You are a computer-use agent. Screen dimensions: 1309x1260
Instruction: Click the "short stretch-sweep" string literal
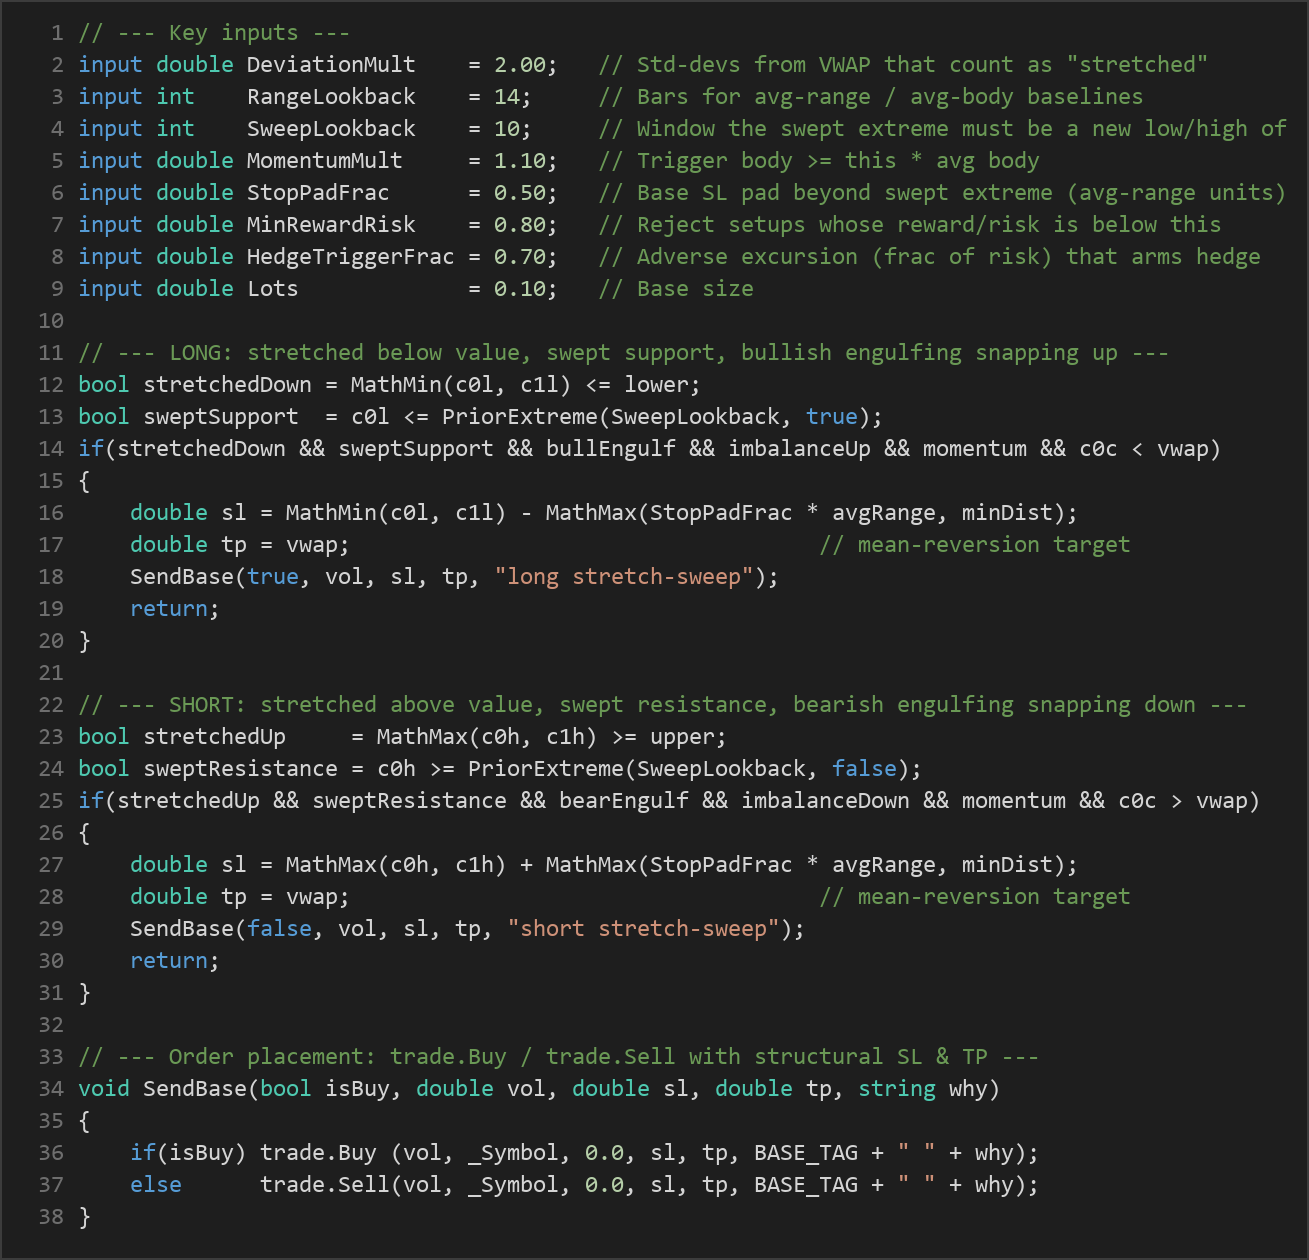point(643,929)
